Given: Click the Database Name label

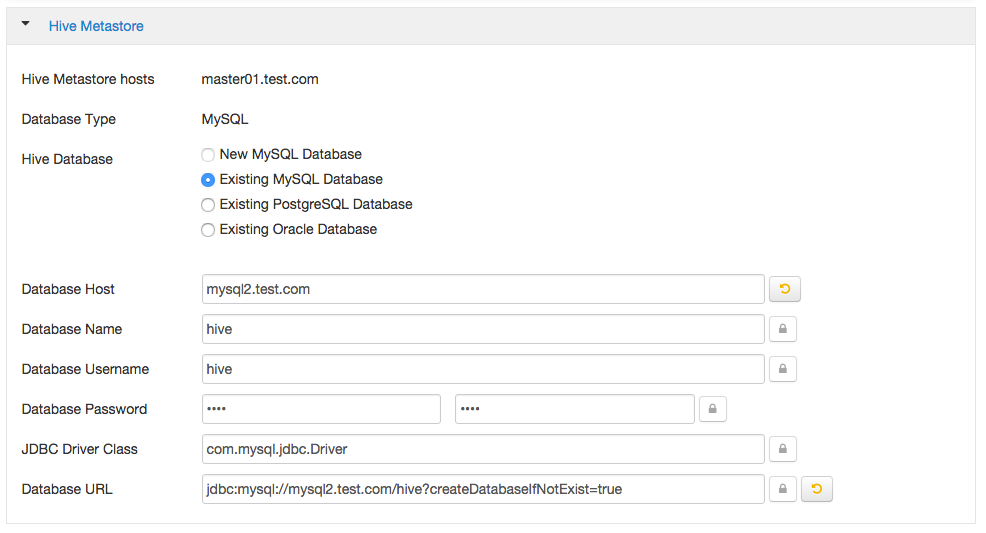Looking at the screenshot, I should tap(72, 329).
